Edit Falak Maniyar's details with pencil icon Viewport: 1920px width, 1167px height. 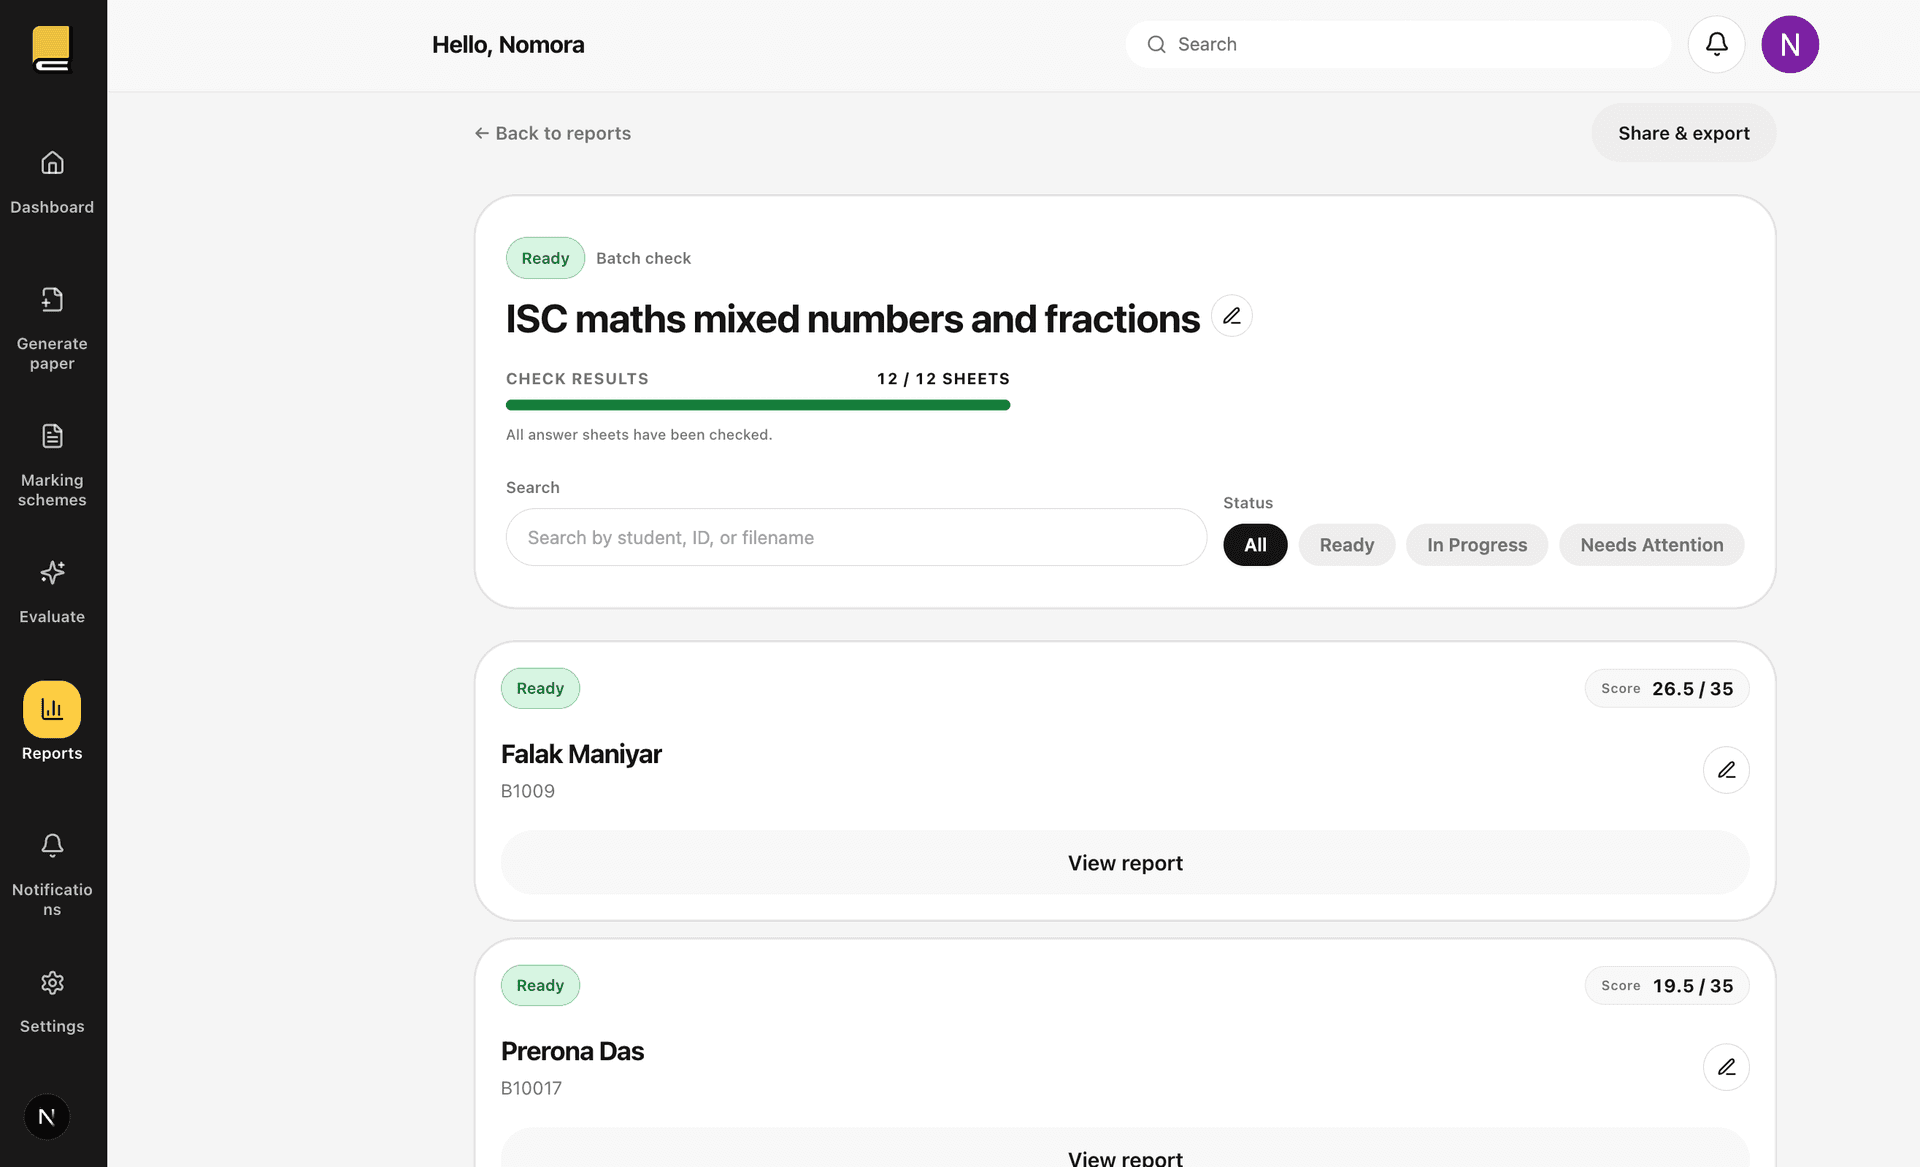(x=1726, y=770)
